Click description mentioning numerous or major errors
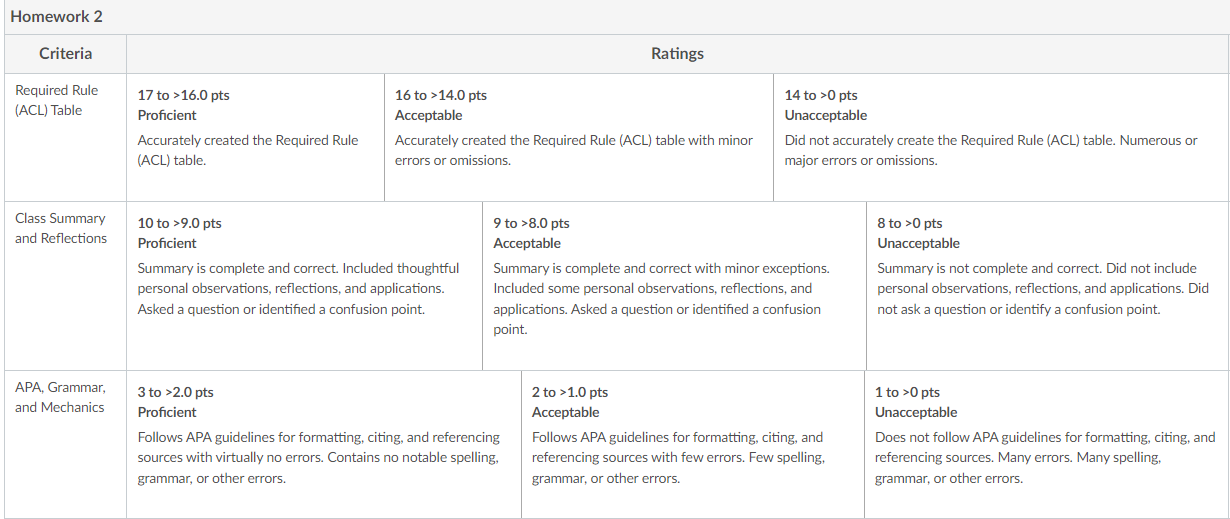The image size is (1230, 519). coord(991,150)
